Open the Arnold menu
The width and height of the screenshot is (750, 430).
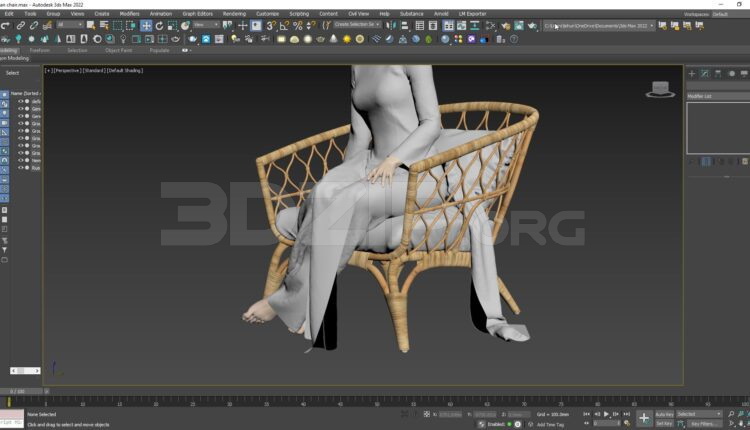click(441, 14)
